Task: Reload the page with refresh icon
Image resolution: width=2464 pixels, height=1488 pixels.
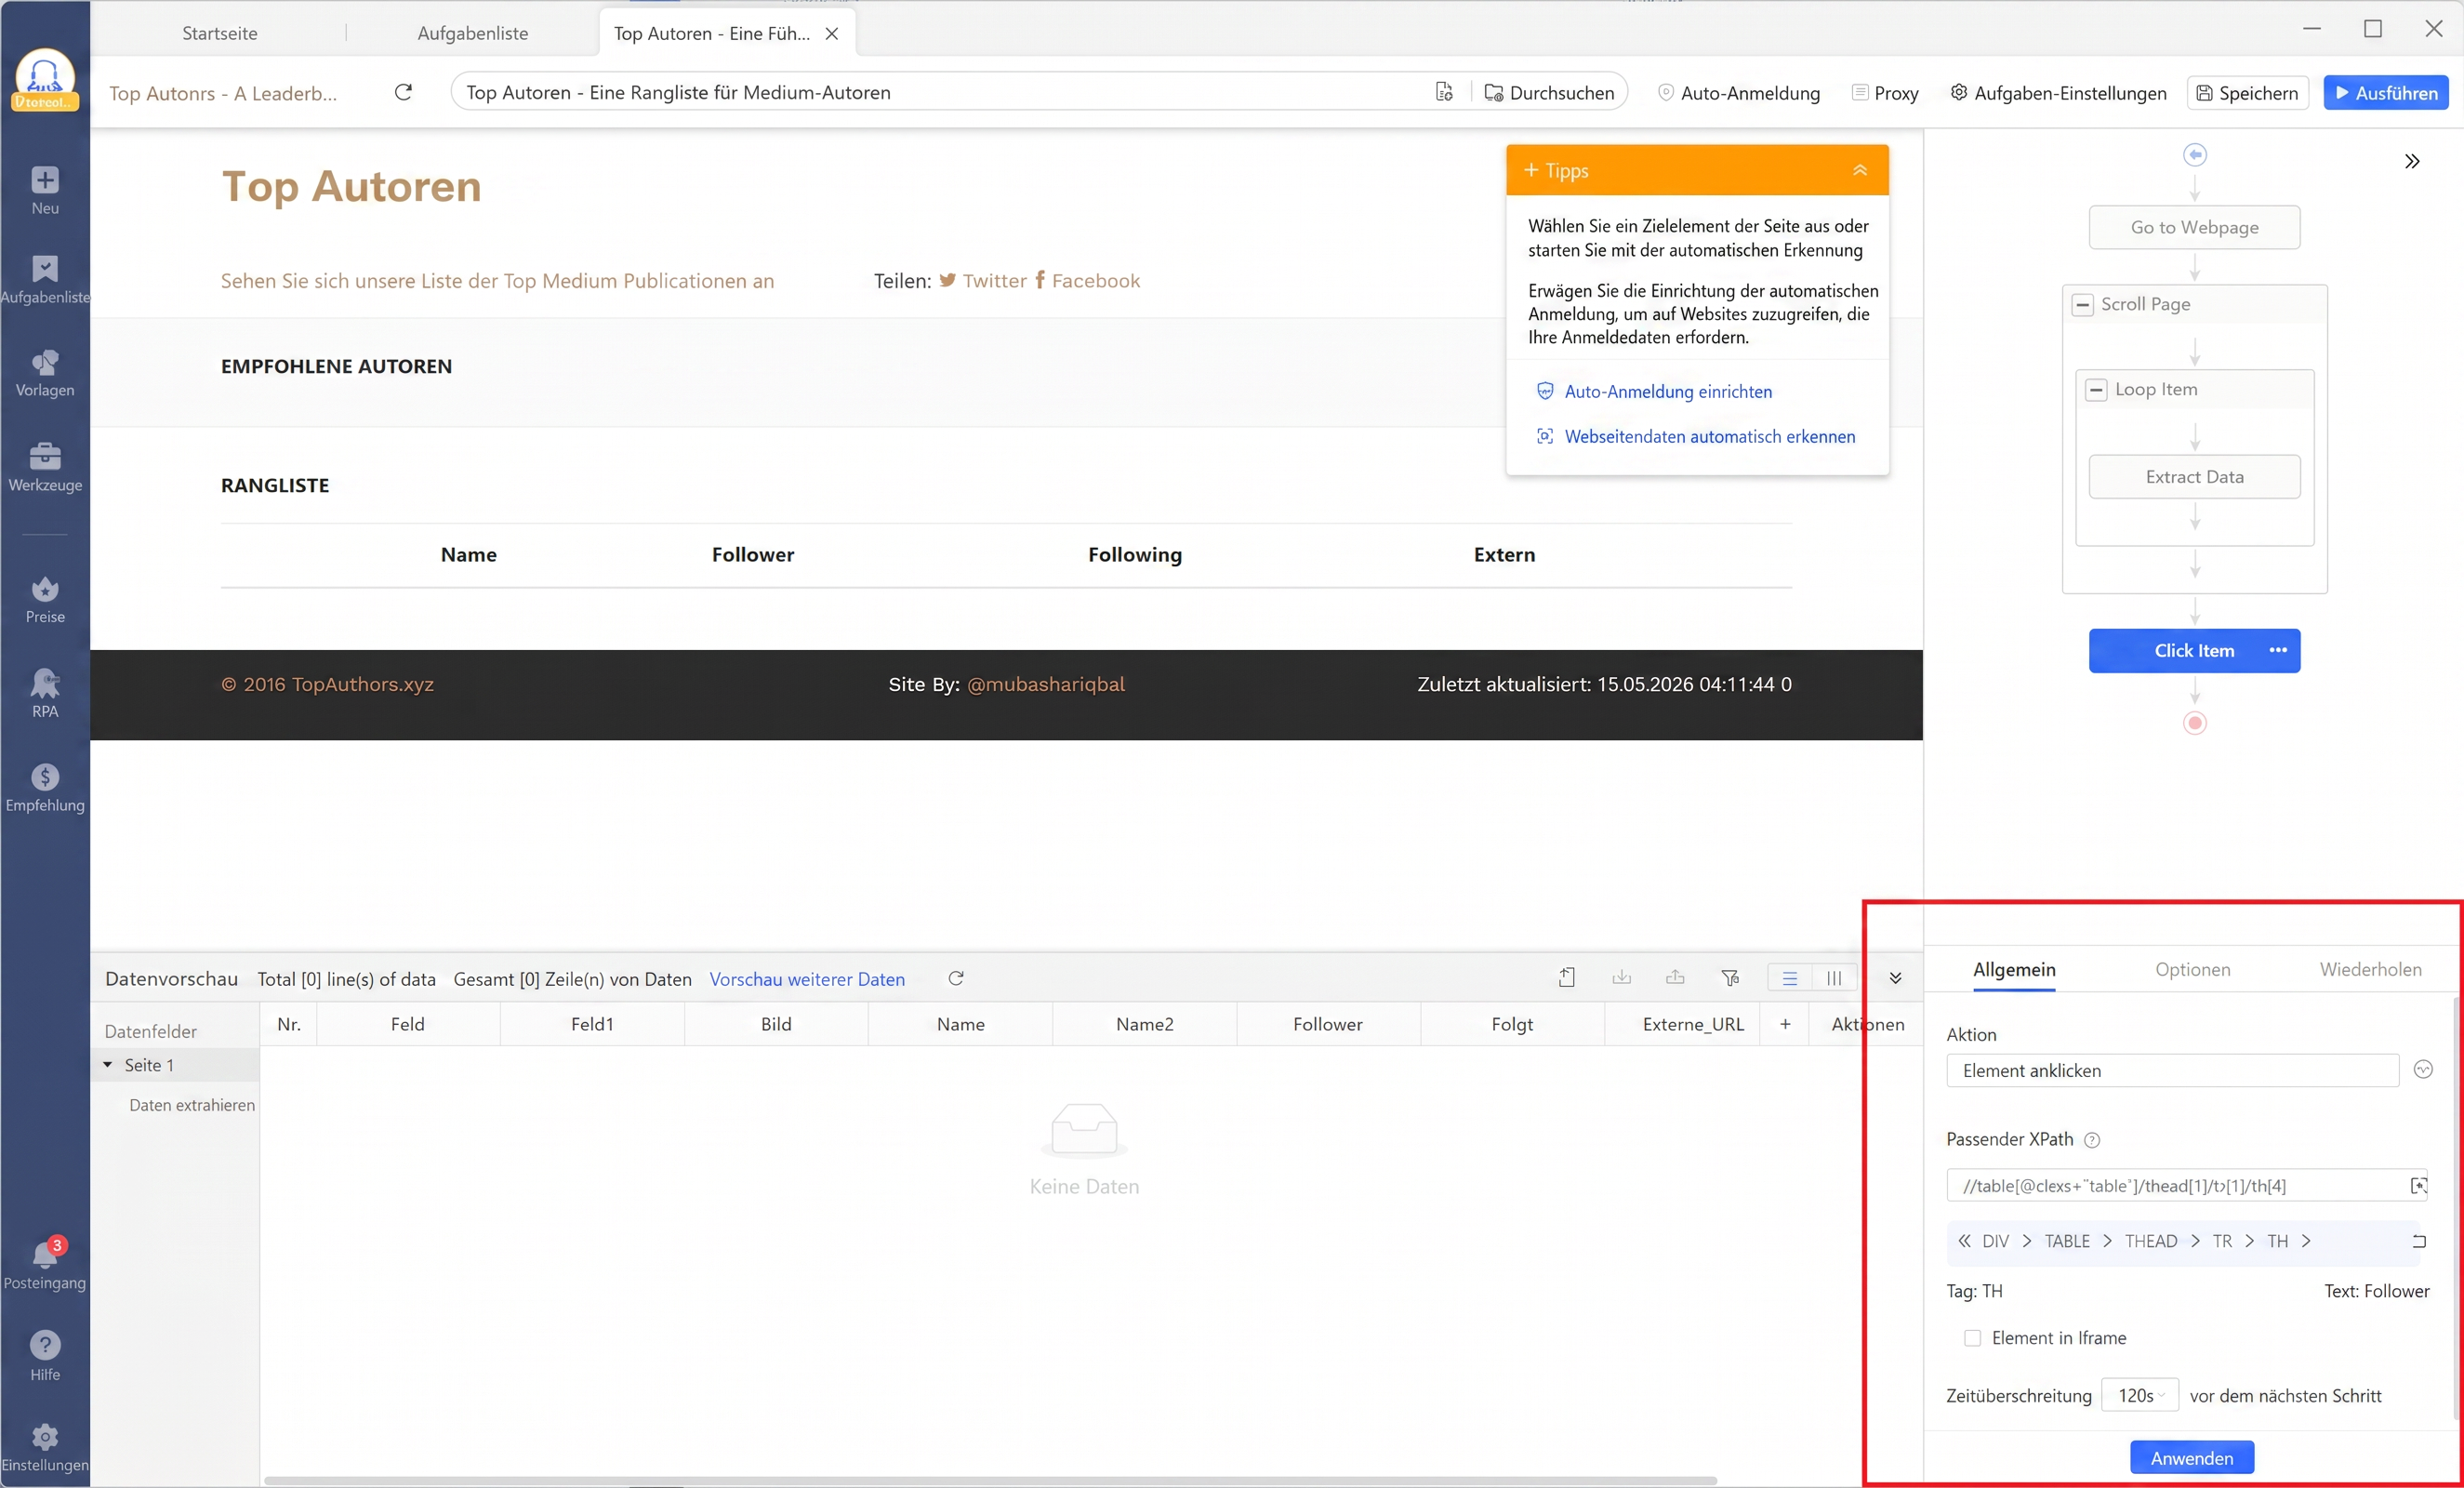Action: (x=403, y=92)
